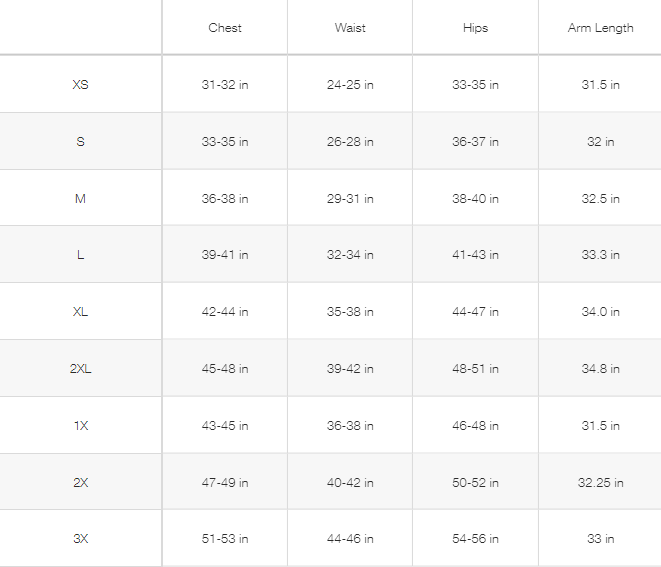Click the Hips column header
This screenshot has height=567, width=661.
(475, 28)
